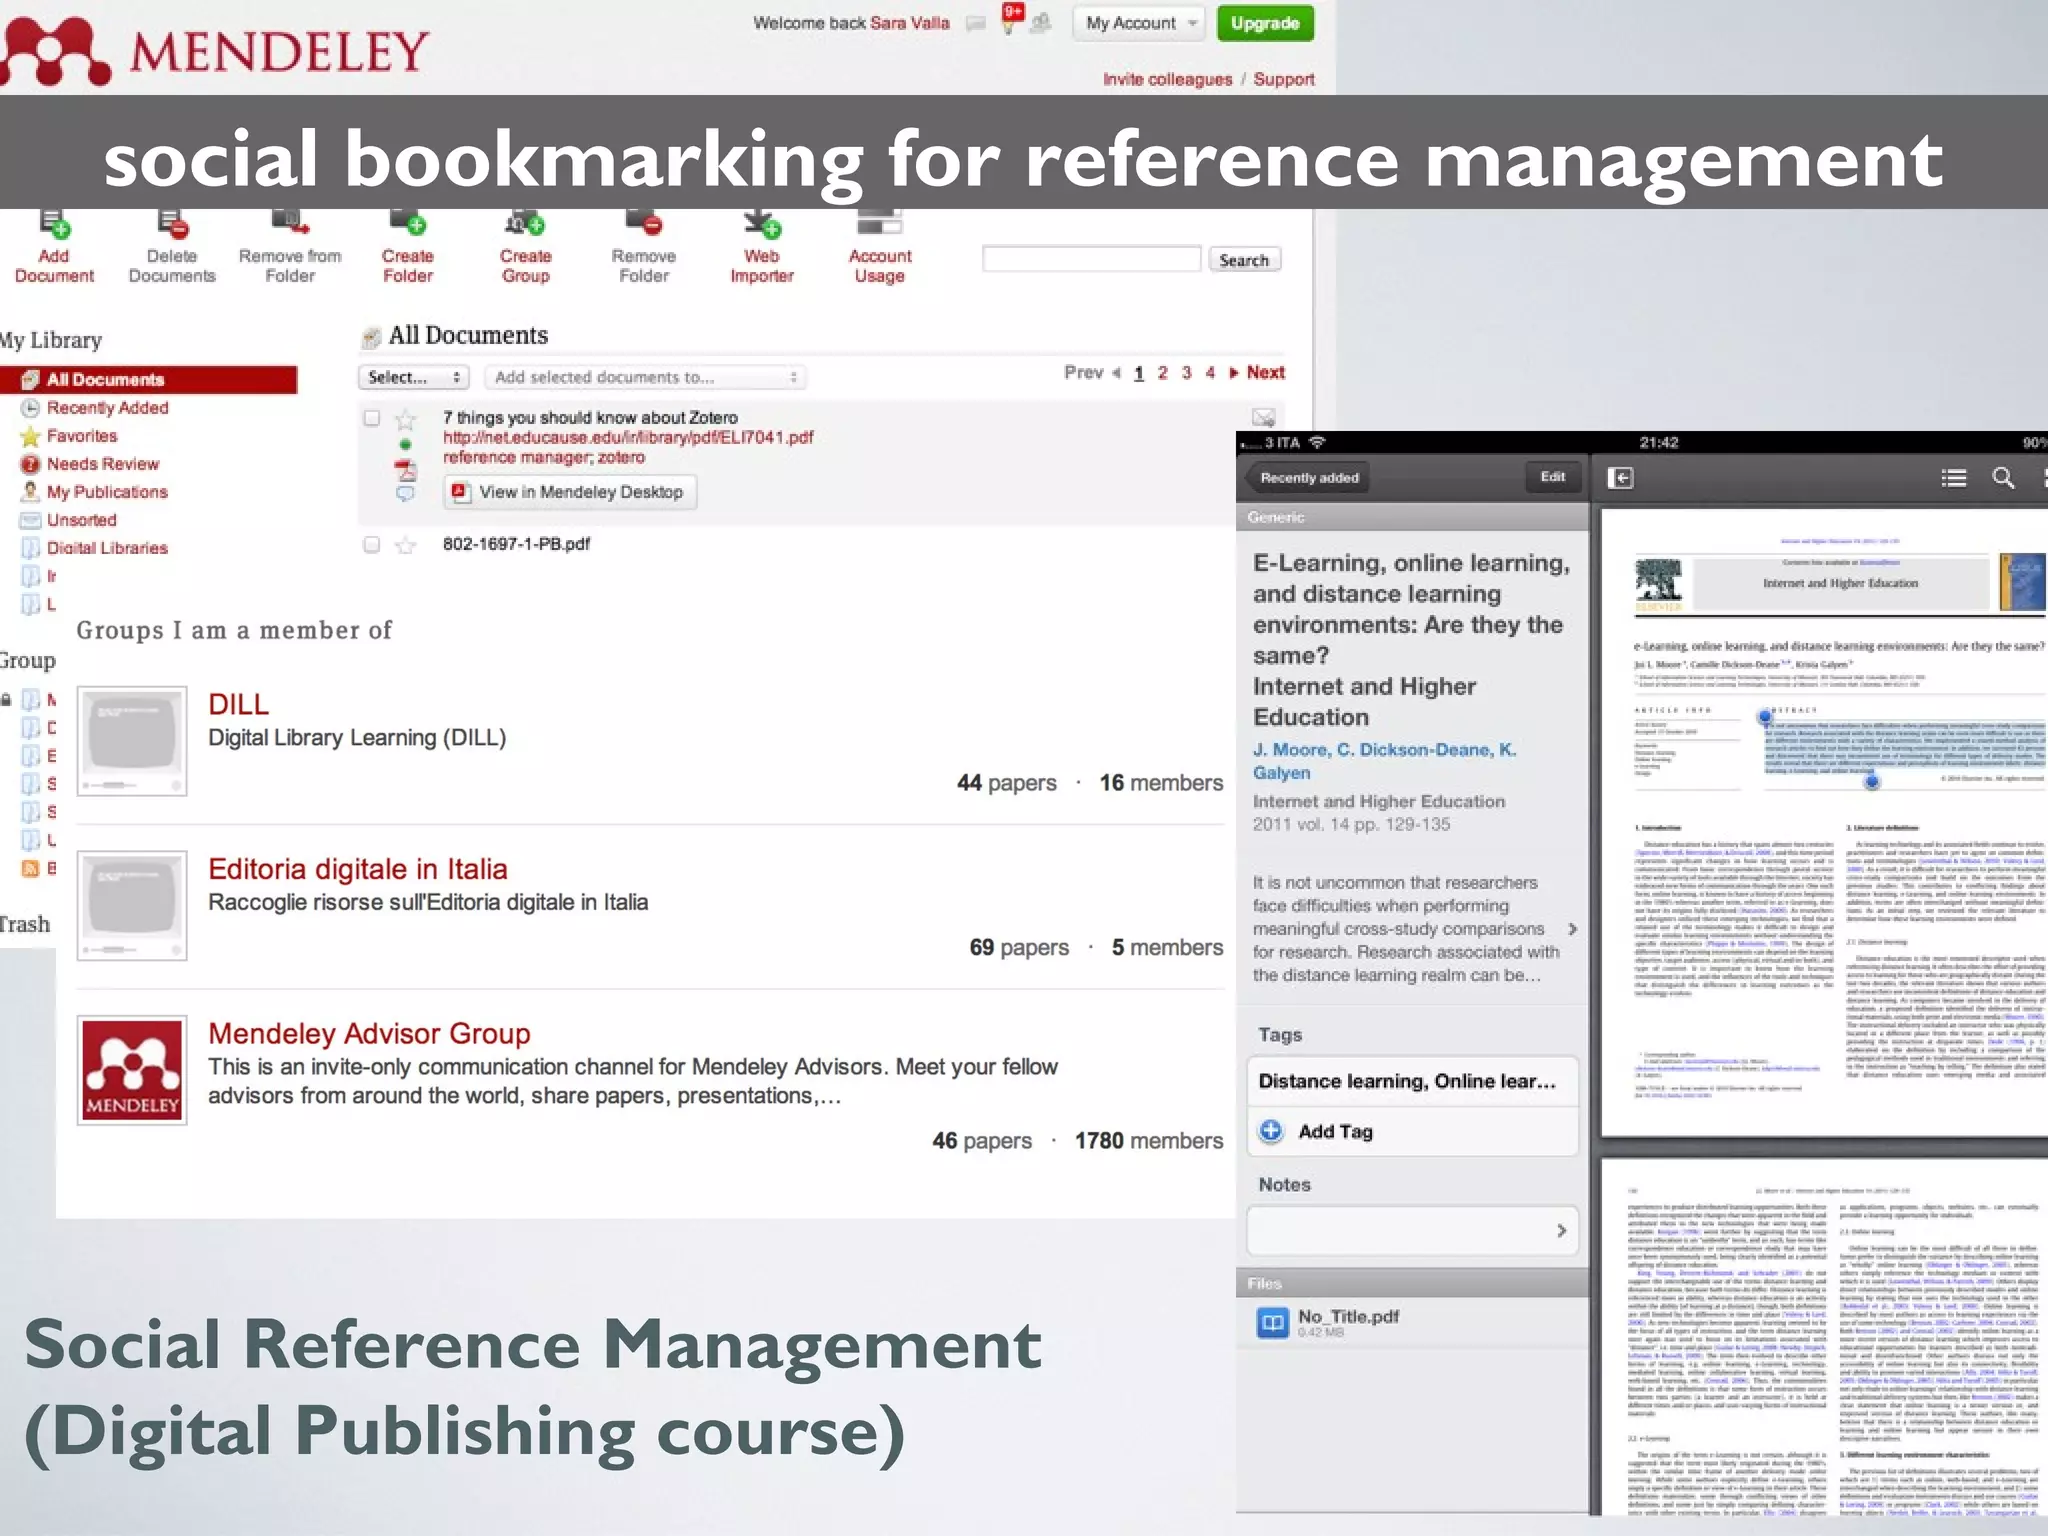
Task: Select All Documents in My Library
Action: pos(149,379)
